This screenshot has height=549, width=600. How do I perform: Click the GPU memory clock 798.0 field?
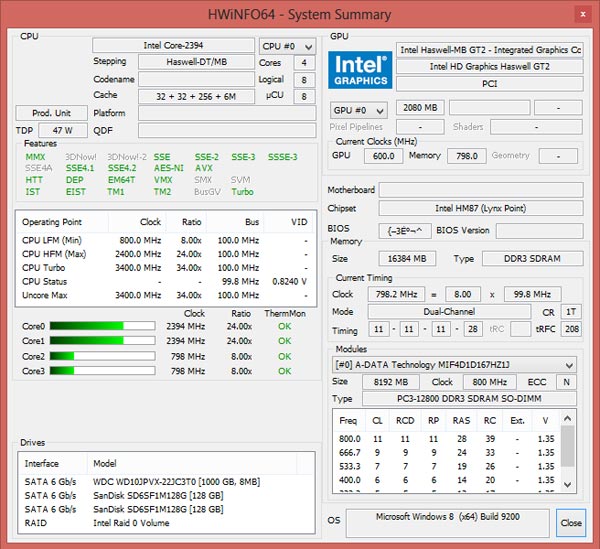point(467,156)
